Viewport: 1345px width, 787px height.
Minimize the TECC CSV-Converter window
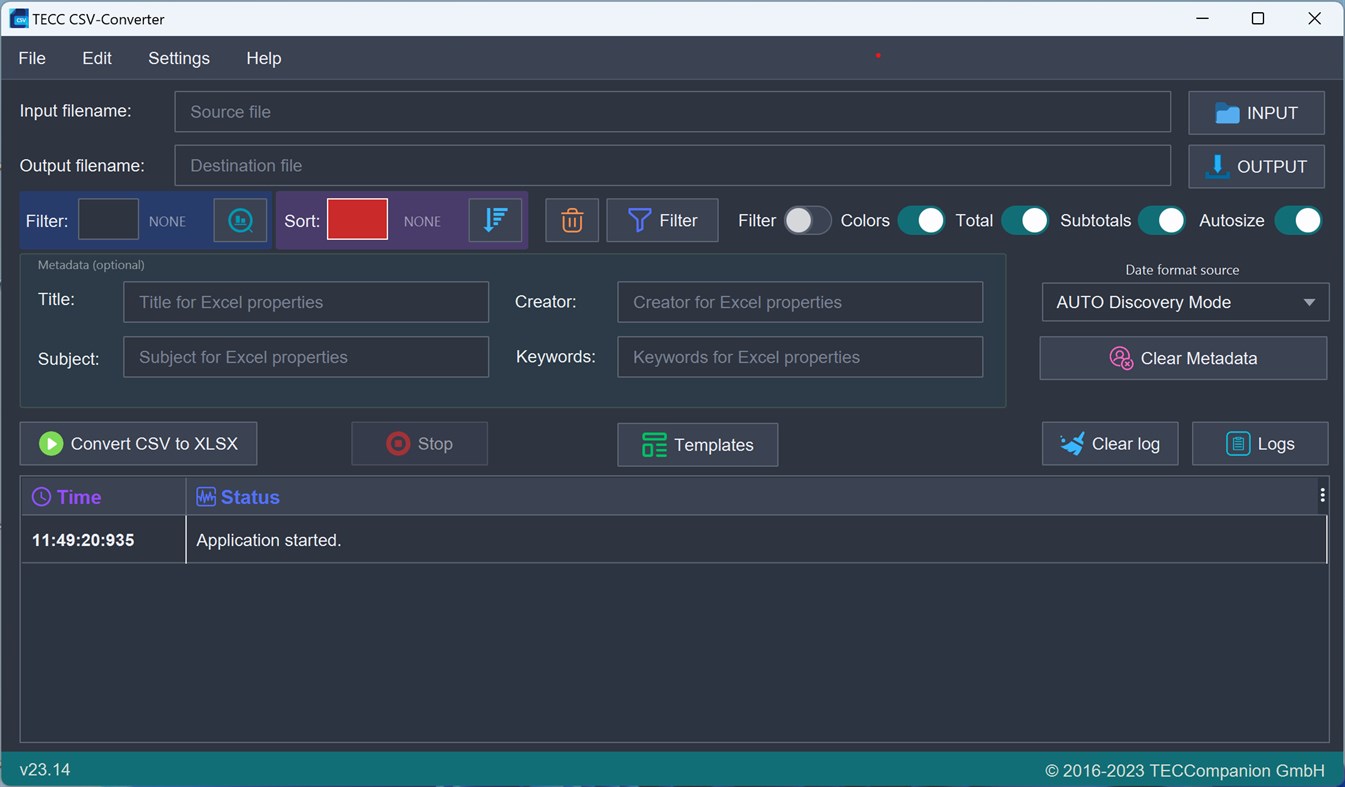pyautogui.click(x=1202, y=19)
